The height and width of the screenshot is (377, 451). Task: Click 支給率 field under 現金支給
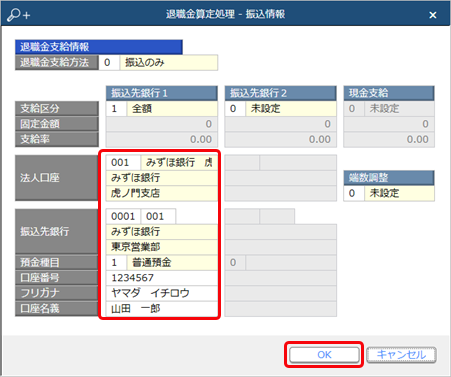pyautogui.click(x=389, y=139)
